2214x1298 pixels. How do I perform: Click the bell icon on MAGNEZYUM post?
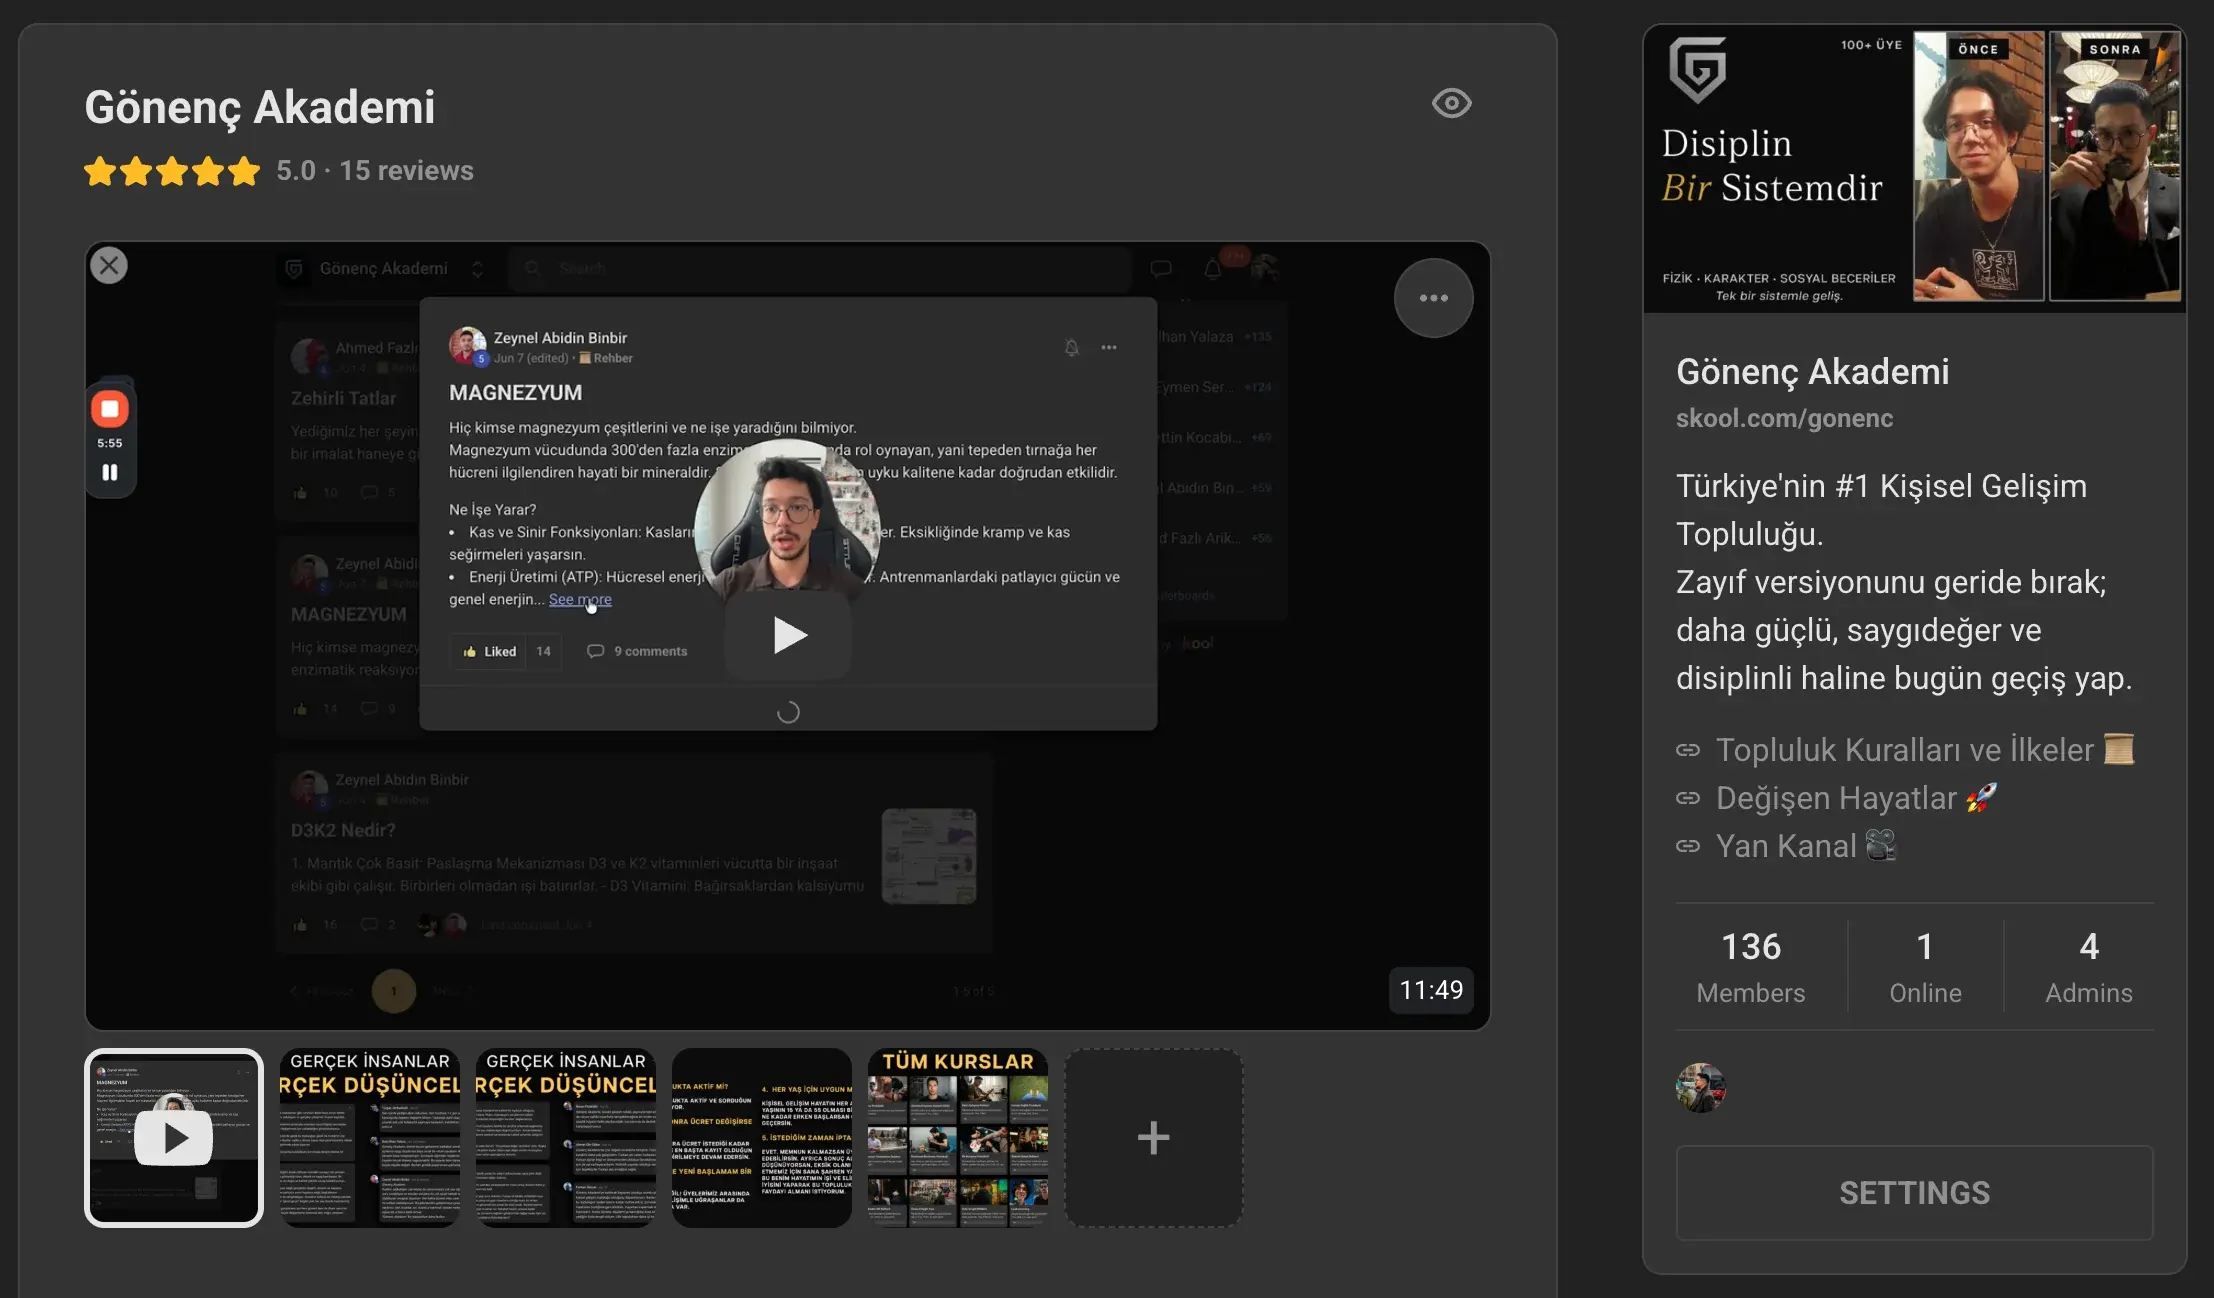click(x=1071, y=347)
